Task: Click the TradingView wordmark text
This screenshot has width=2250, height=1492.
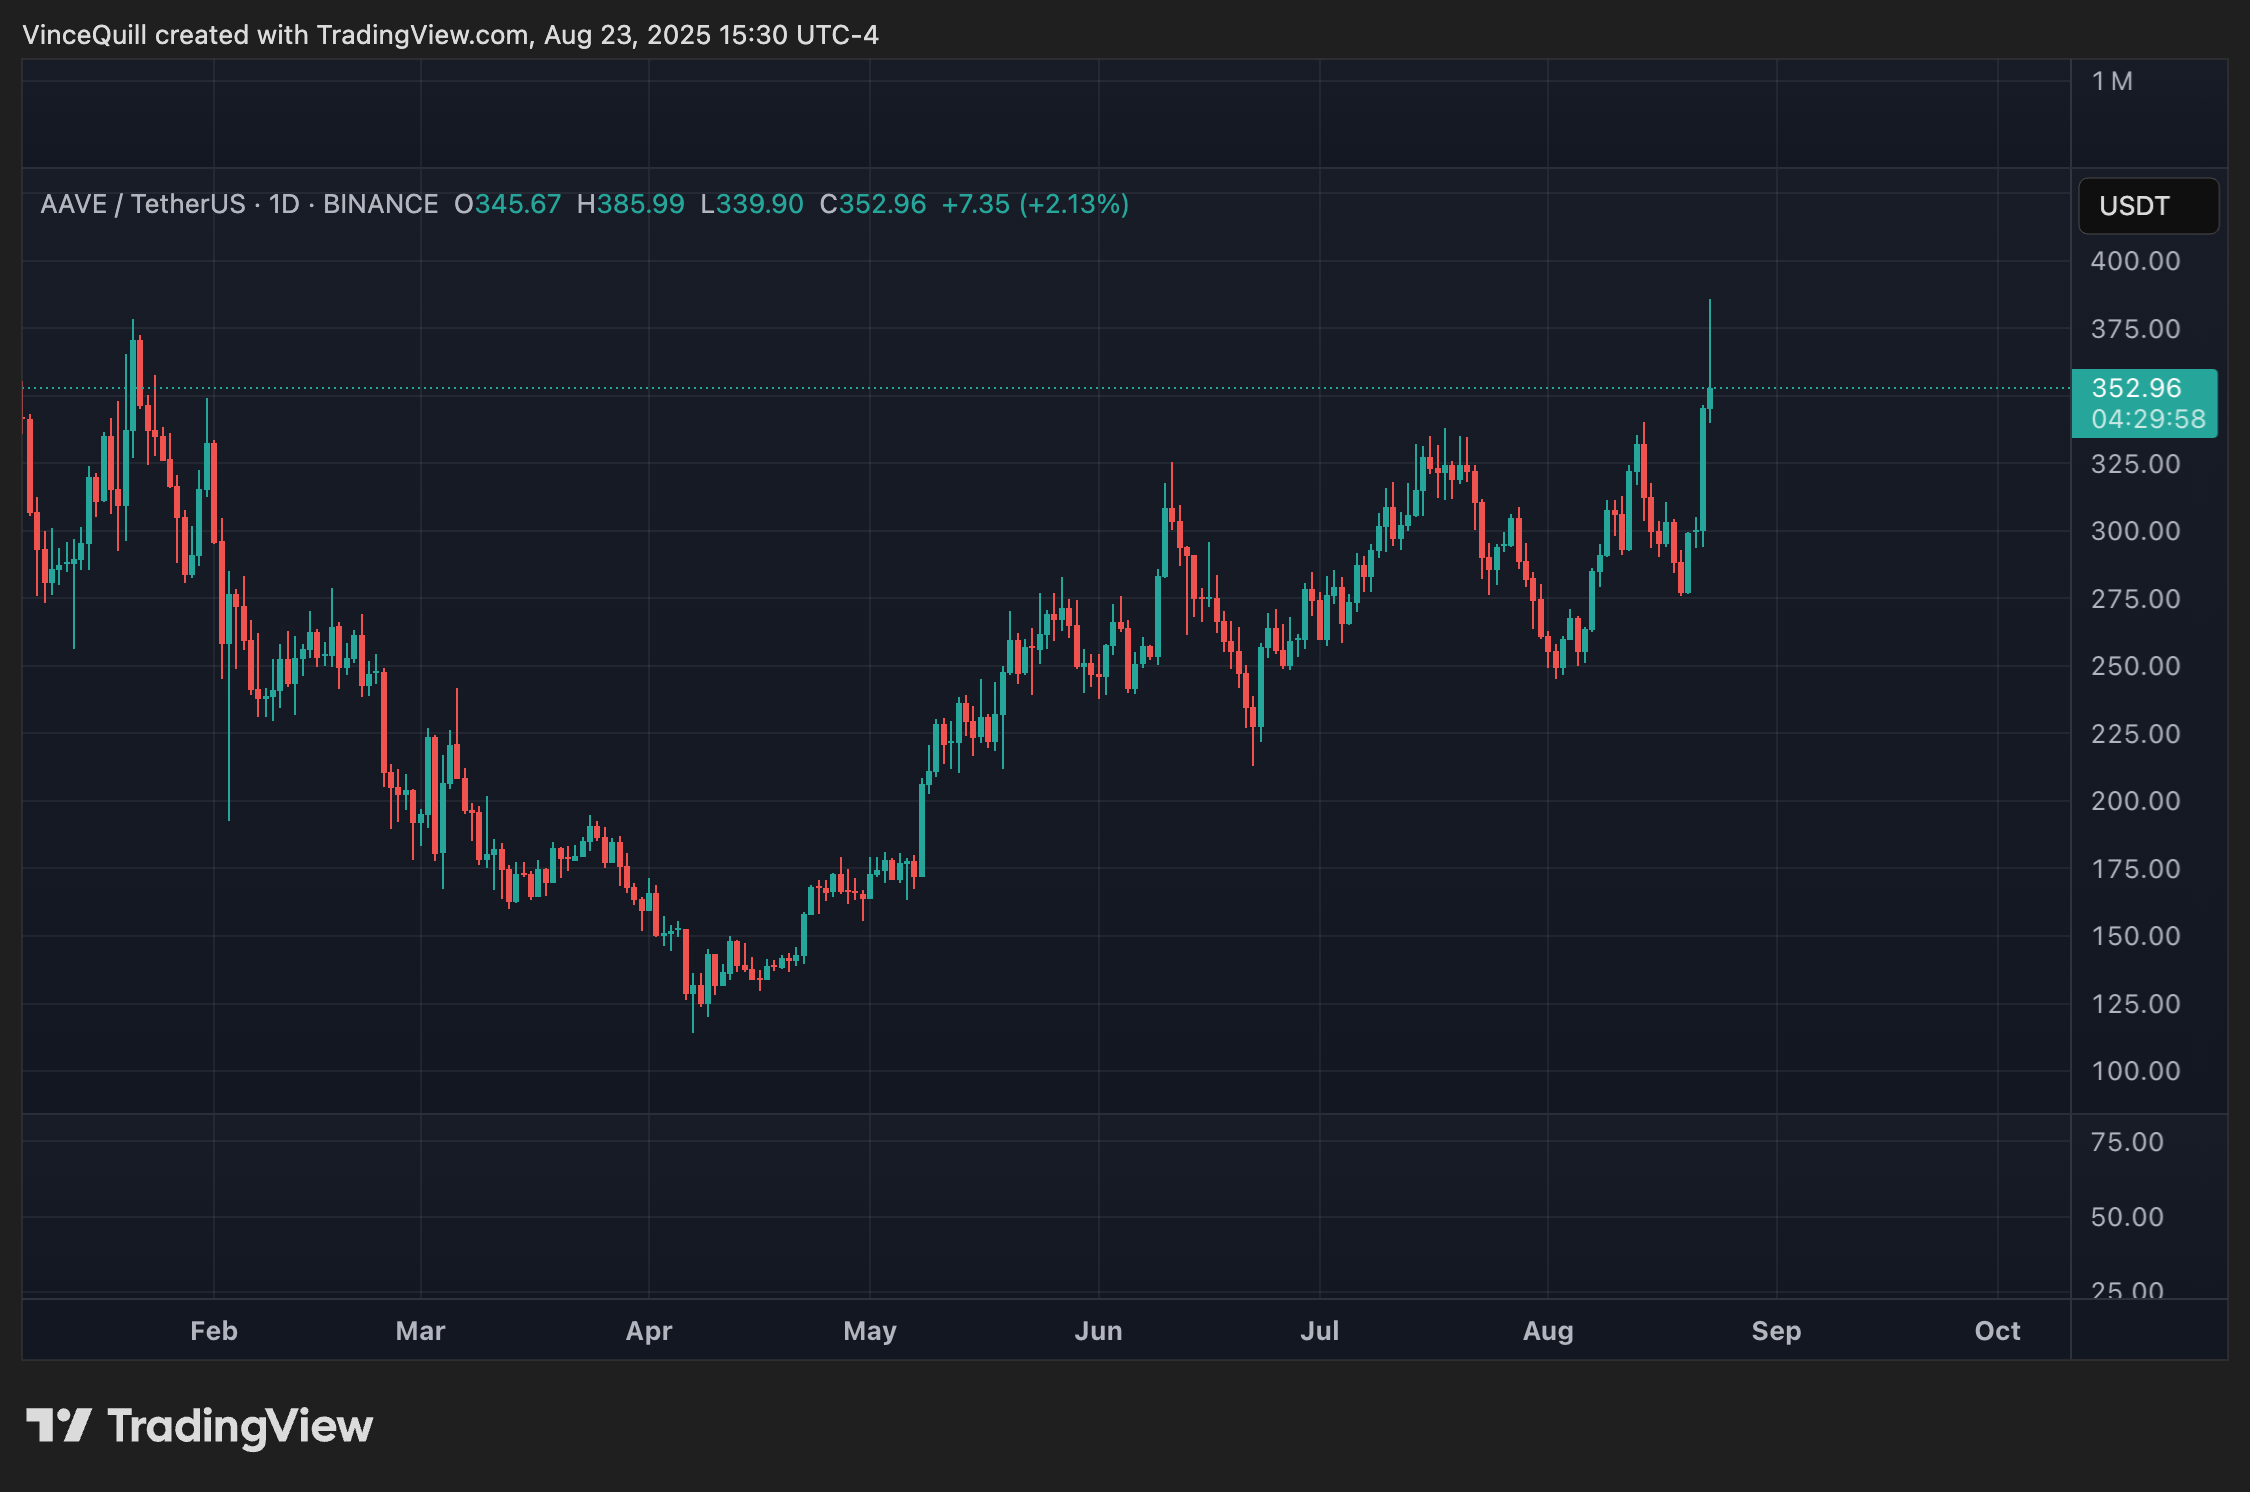Action: pos(240,1426)
